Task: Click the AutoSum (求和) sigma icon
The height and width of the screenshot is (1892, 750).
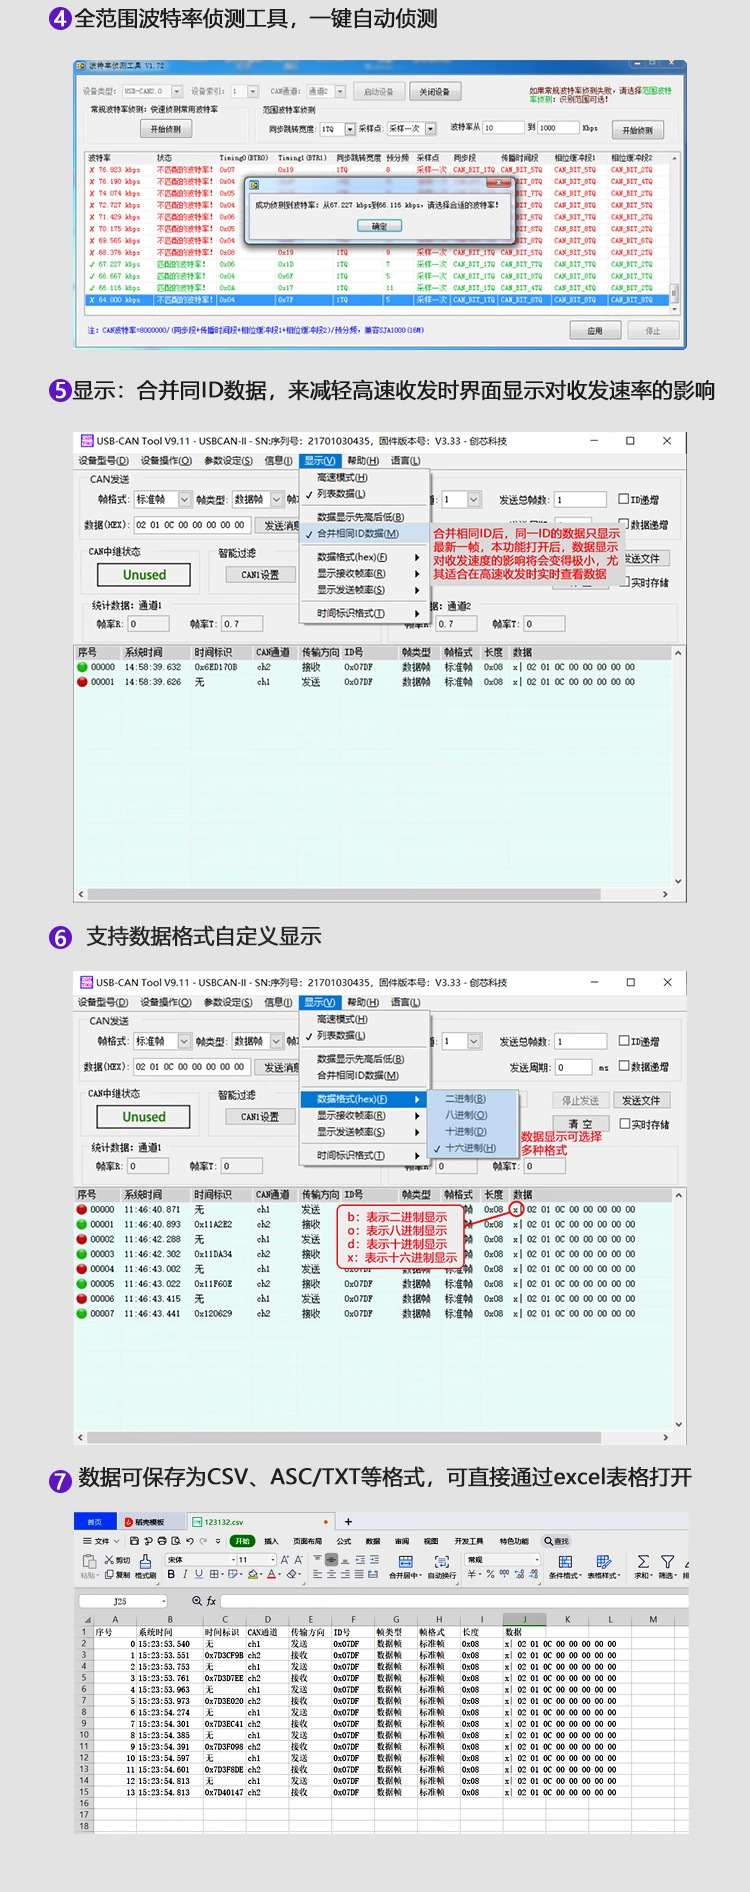Action: [x=643, y=1561]
